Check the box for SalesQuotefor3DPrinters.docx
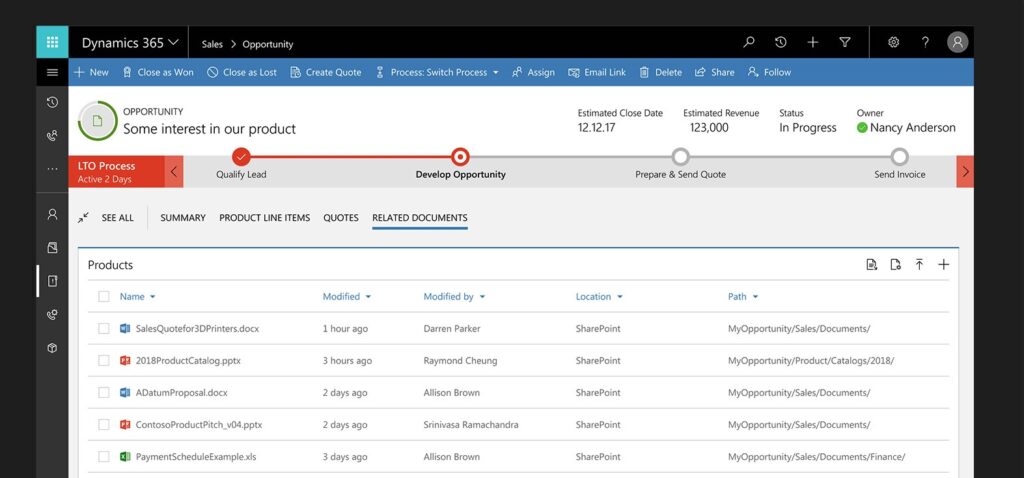Image resolution: width=1024 pixels, height=478 pixels. 104,329
